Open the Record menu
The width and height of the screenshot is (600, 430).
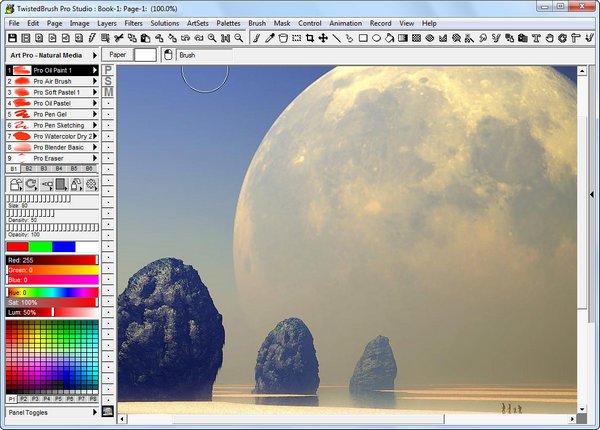[380, 23]
